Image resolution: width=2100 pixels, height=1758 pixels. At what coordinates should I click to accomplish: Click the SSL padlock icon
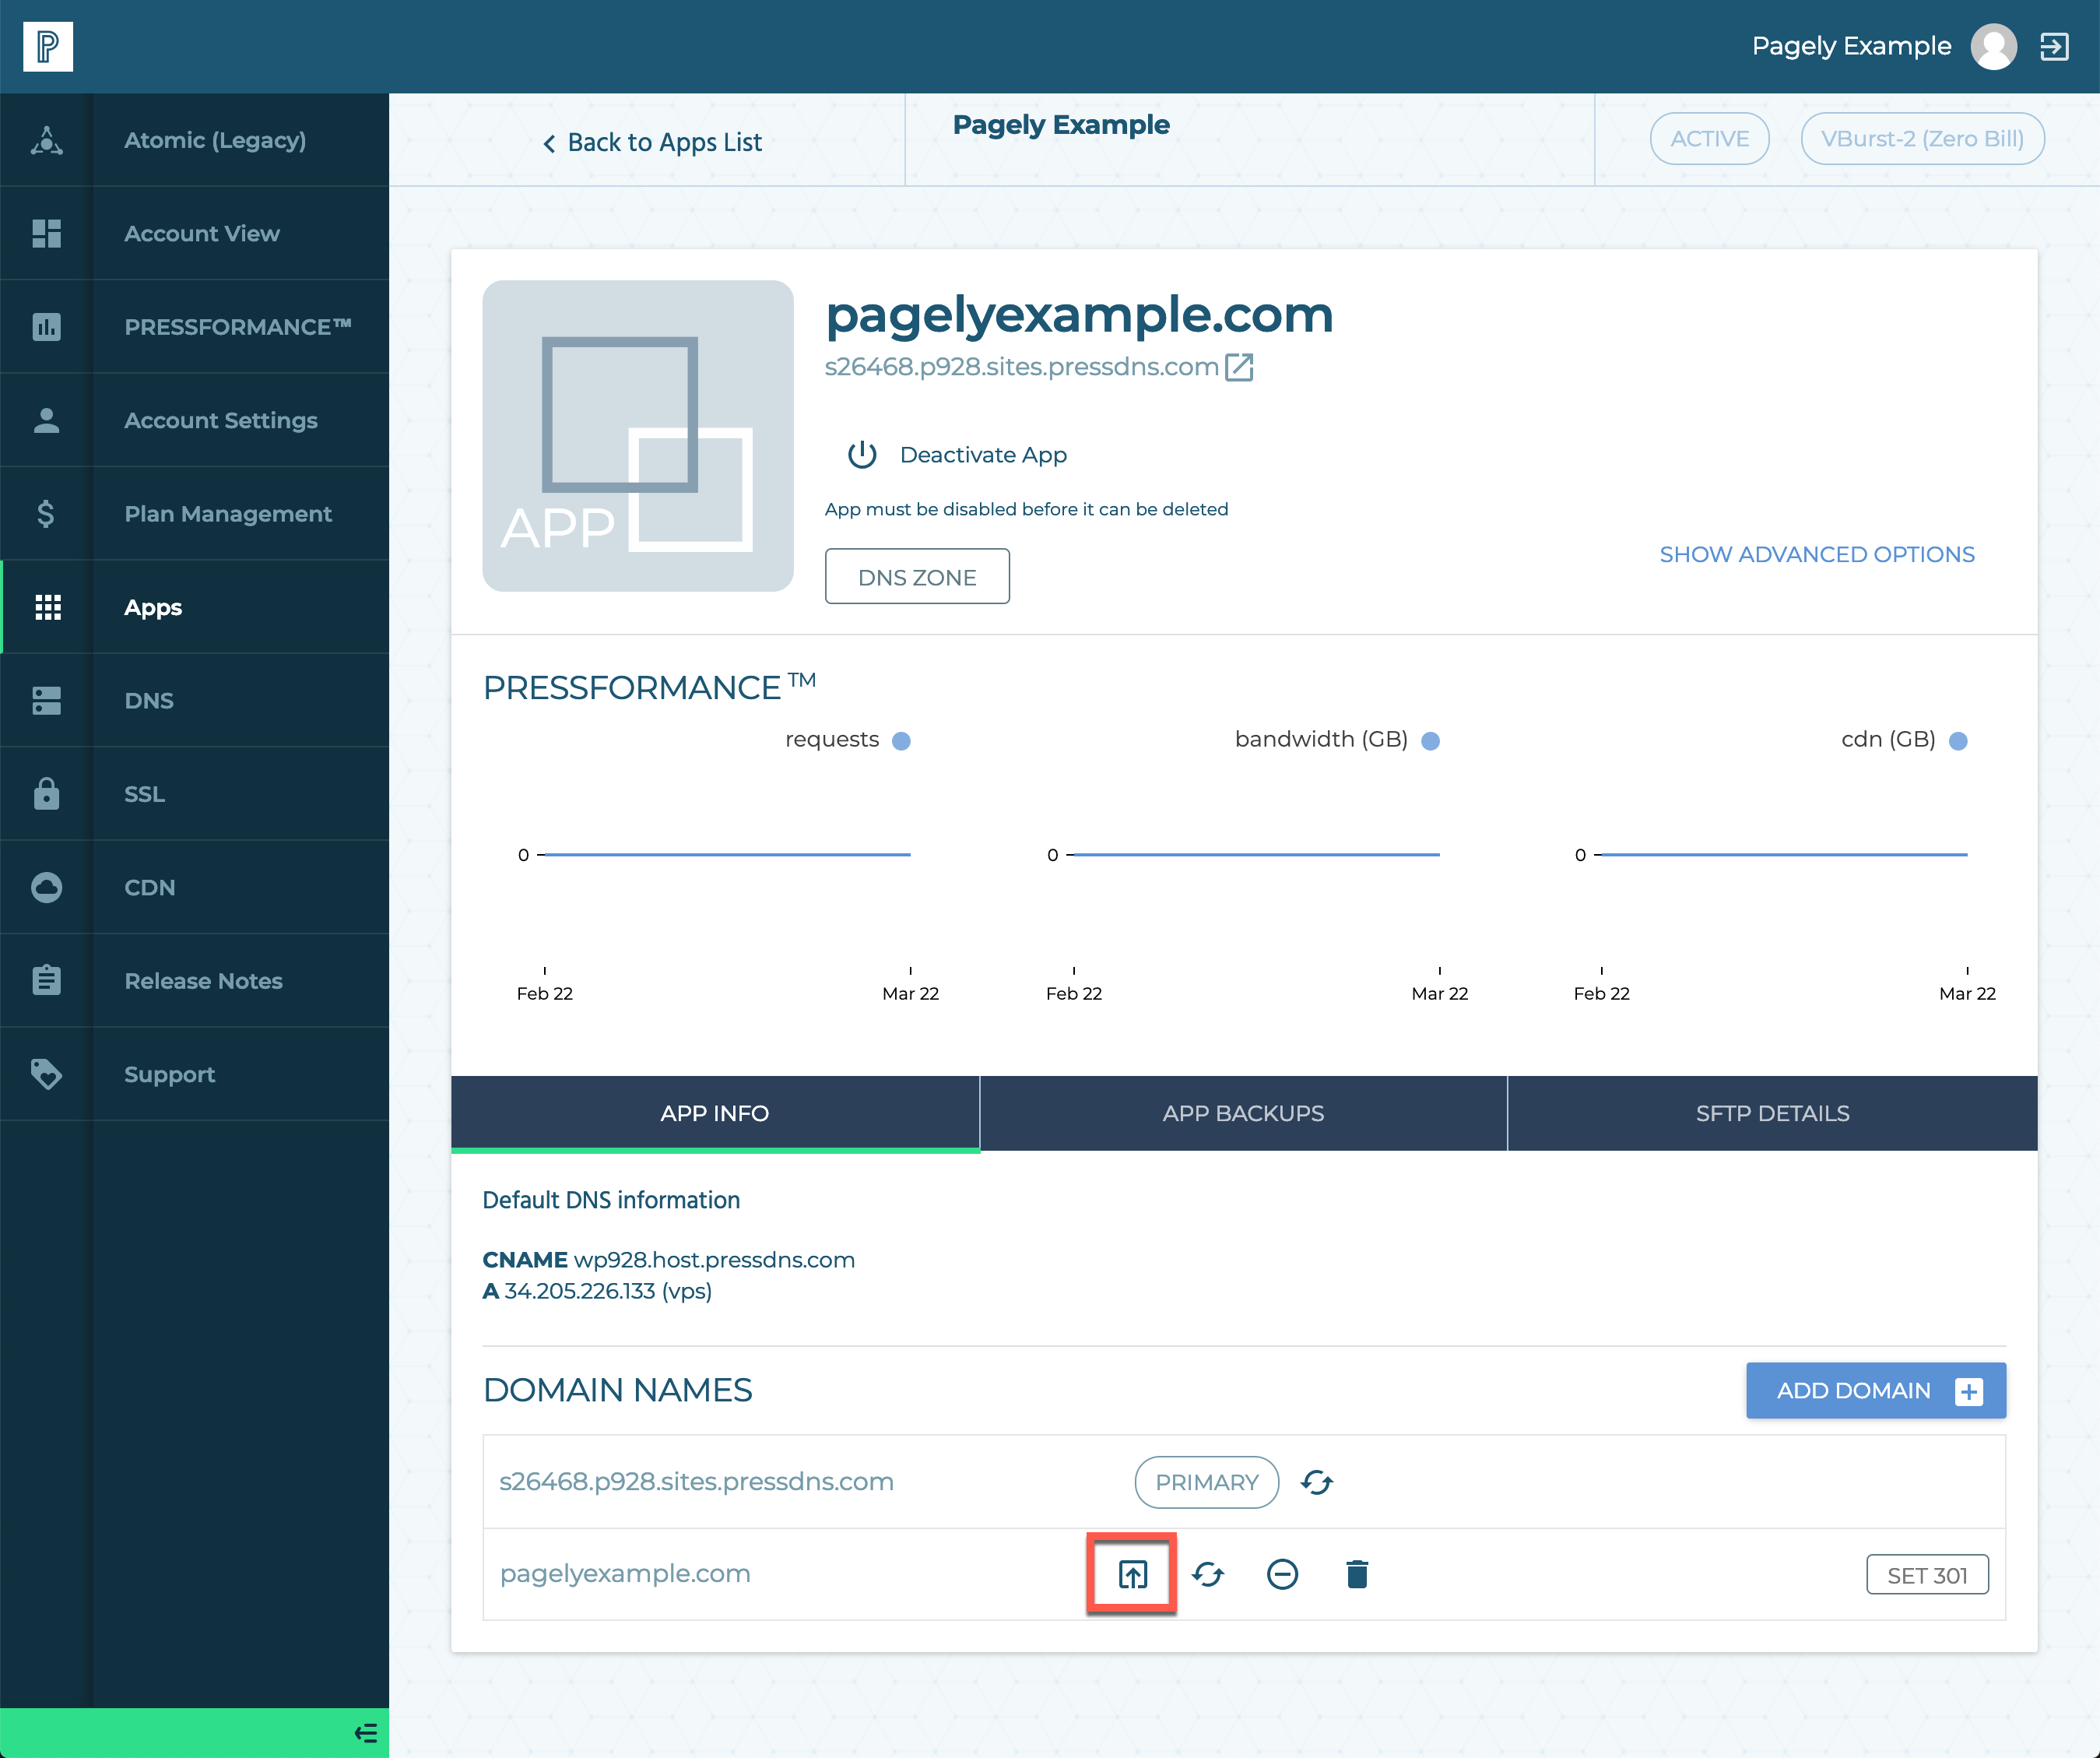(x=47, y=793)
